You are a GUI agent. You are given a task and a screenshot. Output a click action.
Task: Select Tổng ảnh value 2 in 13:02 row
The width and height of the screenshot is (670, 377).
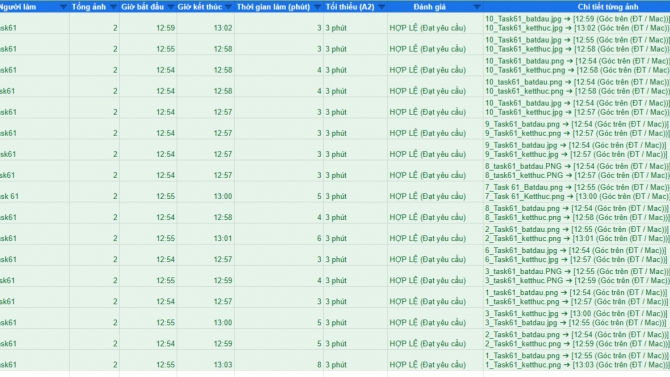94,23
